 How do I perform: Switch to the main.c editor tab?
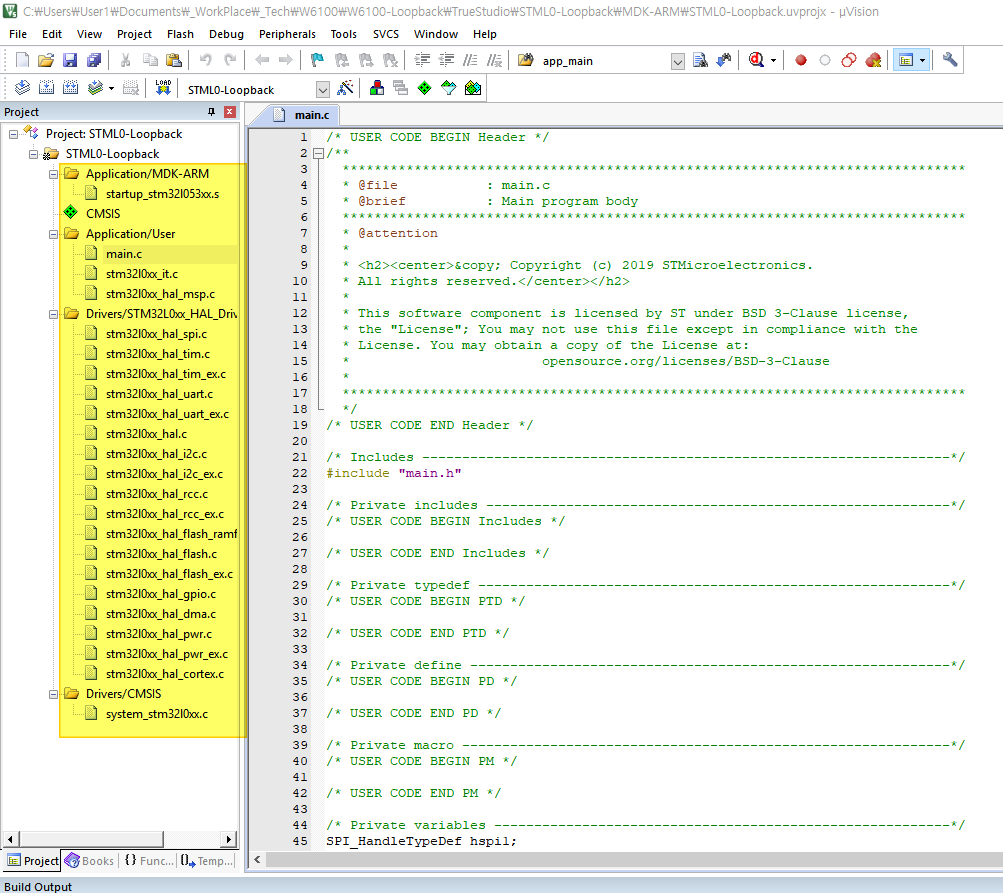click(x=302, y=115)
